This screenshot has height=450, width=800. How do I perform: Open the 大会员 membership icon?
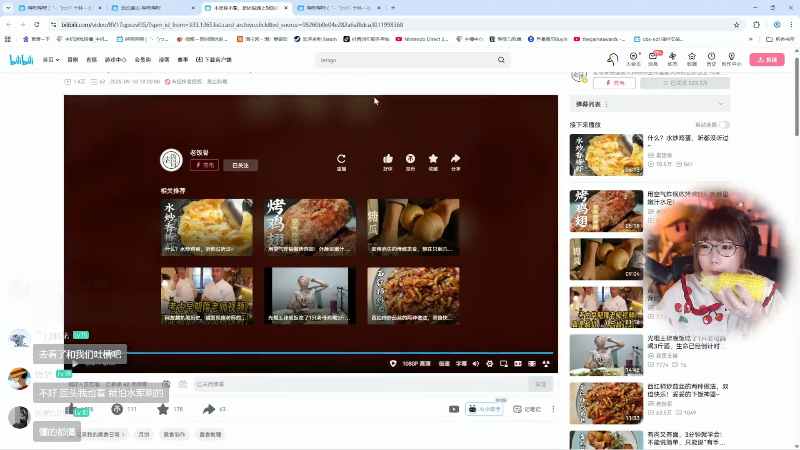(633, 59)
